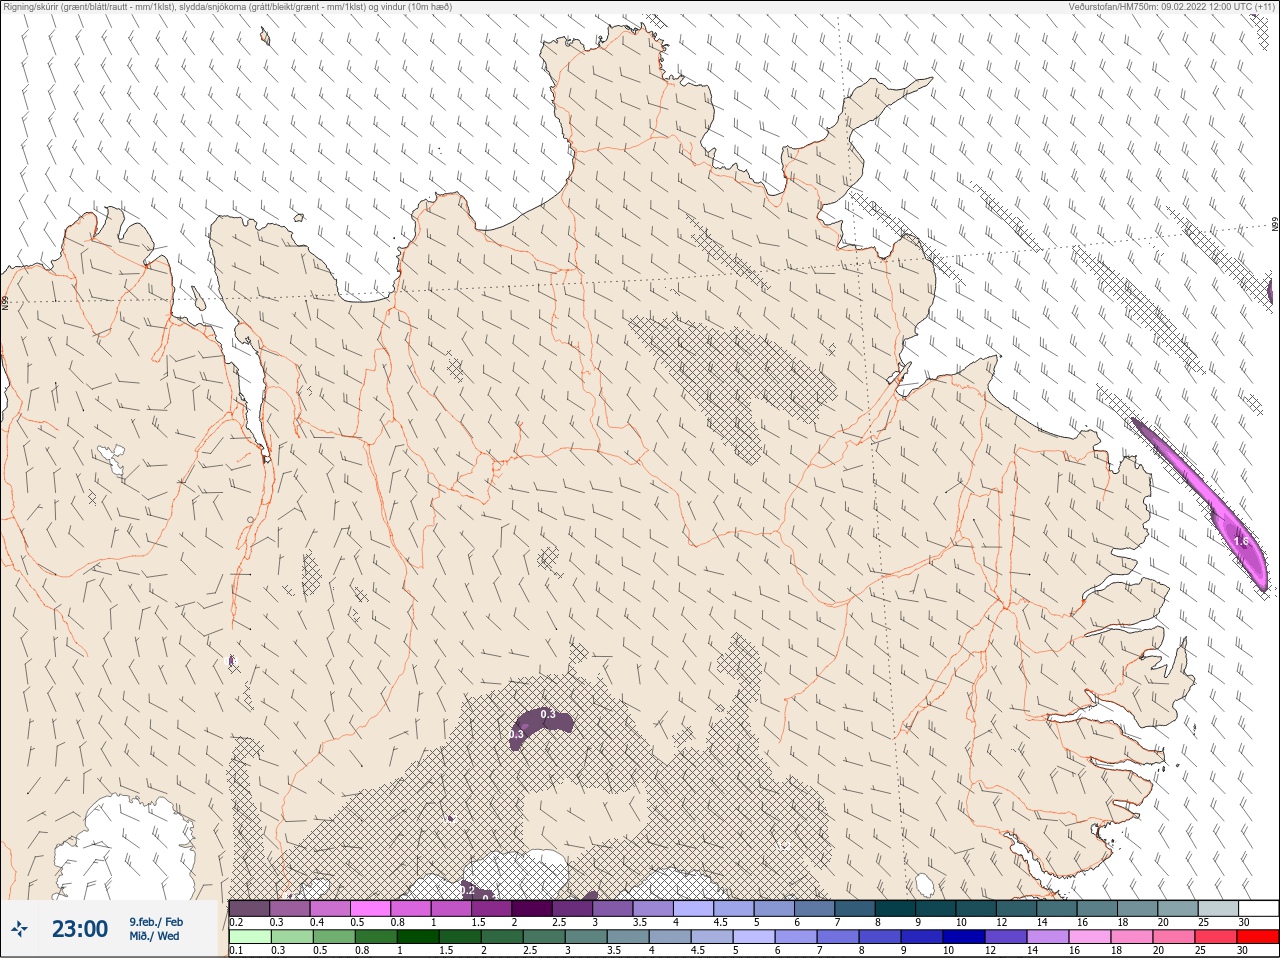Image resolution: width=1280 pixels, height=958 pixels.
Task: Click the weekday label 'Mið./ Wed'
Action: 154,936
